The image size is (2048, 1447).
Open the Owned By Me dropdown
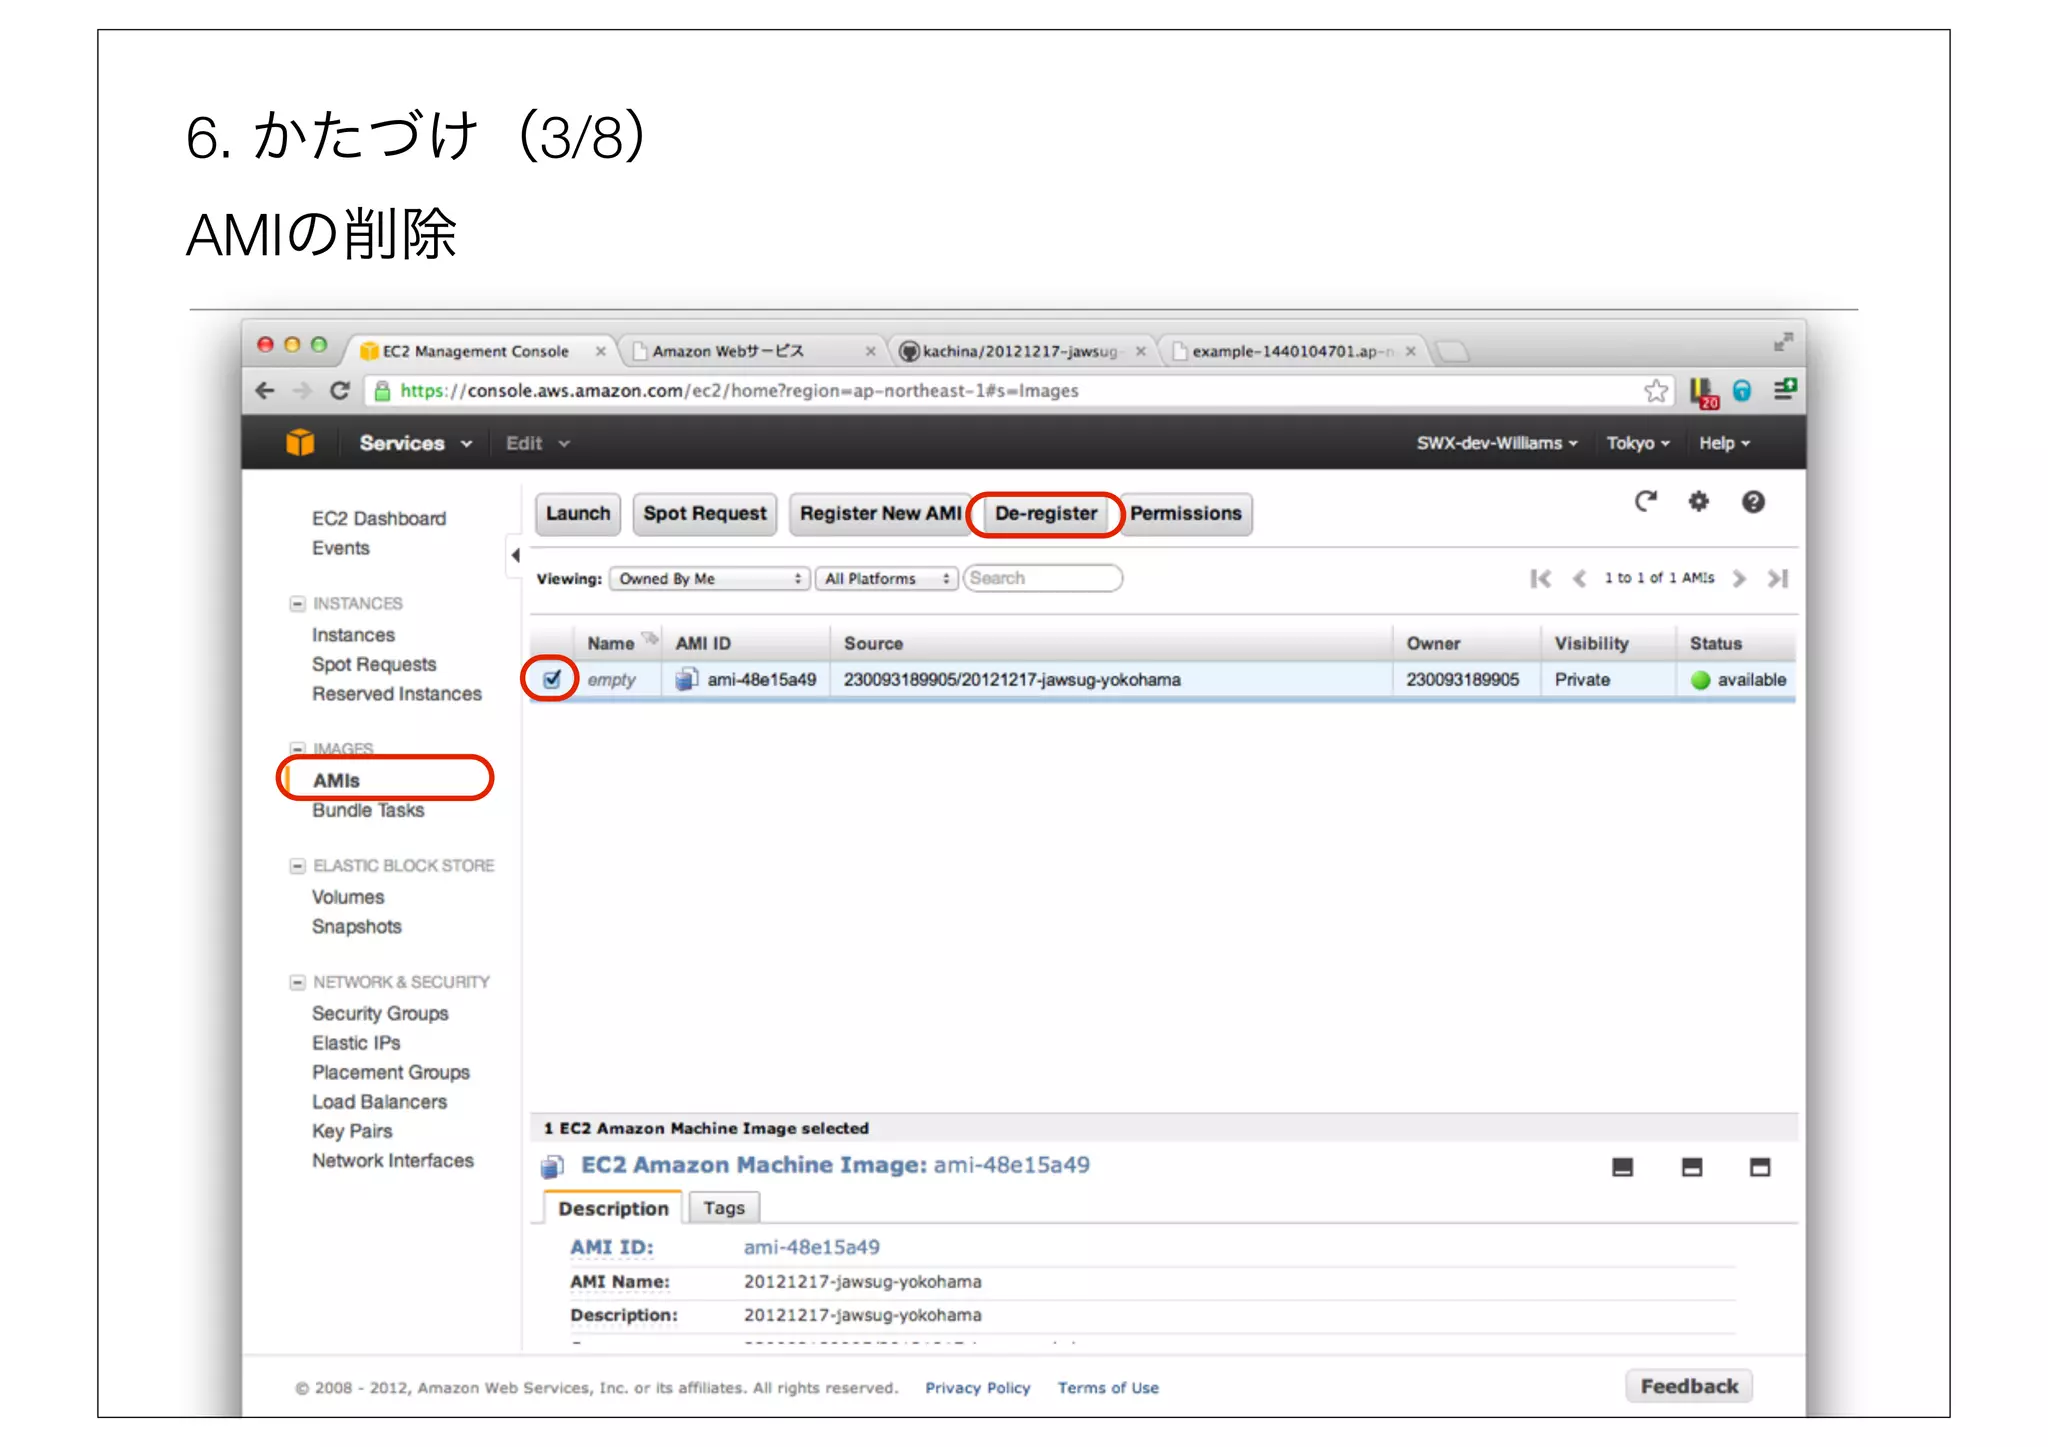[709, 578]
